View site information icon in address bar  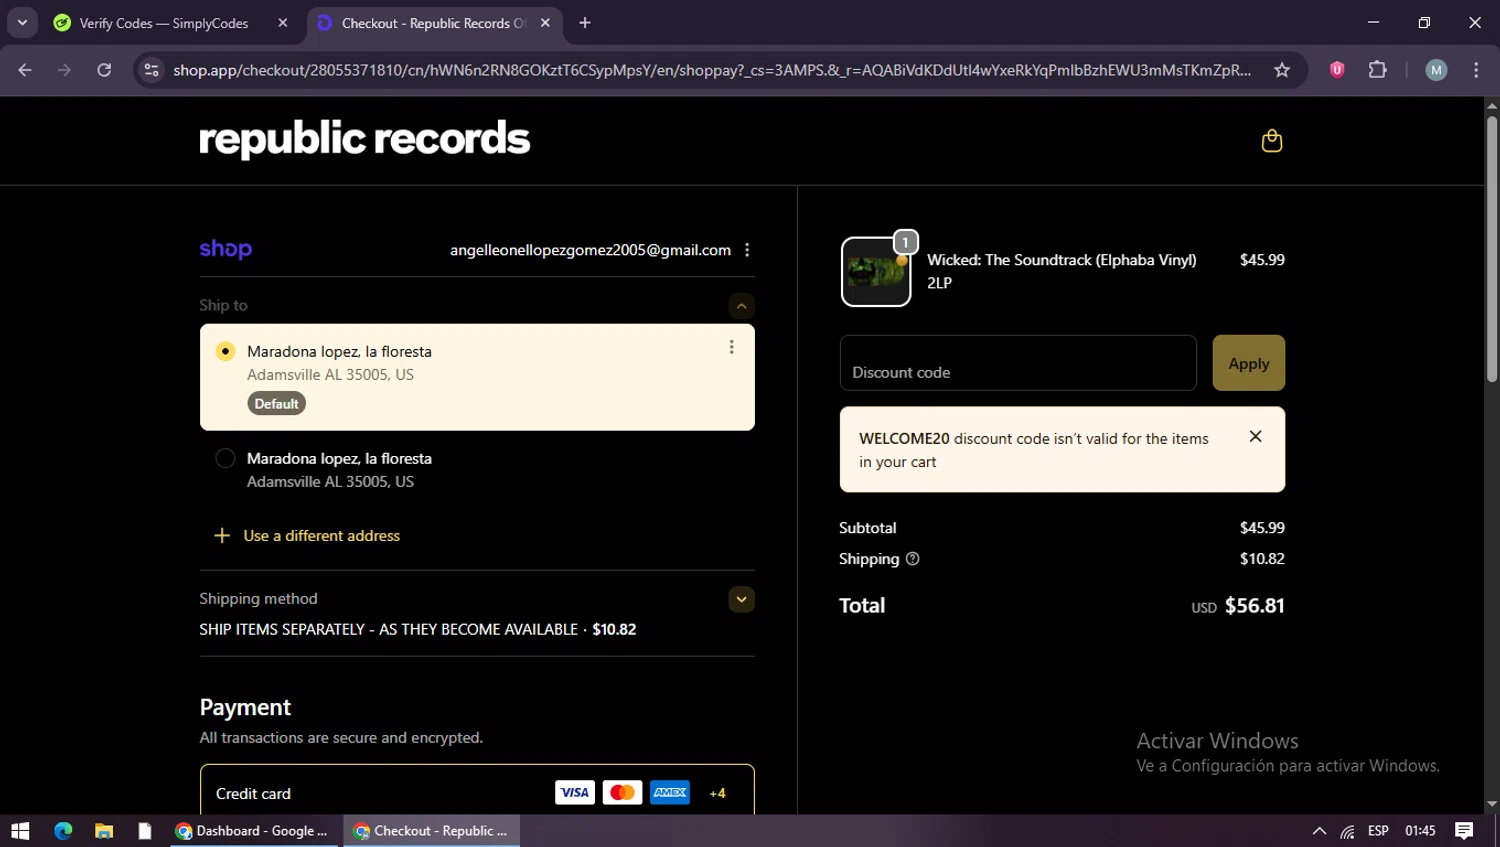tap(151, 70)
